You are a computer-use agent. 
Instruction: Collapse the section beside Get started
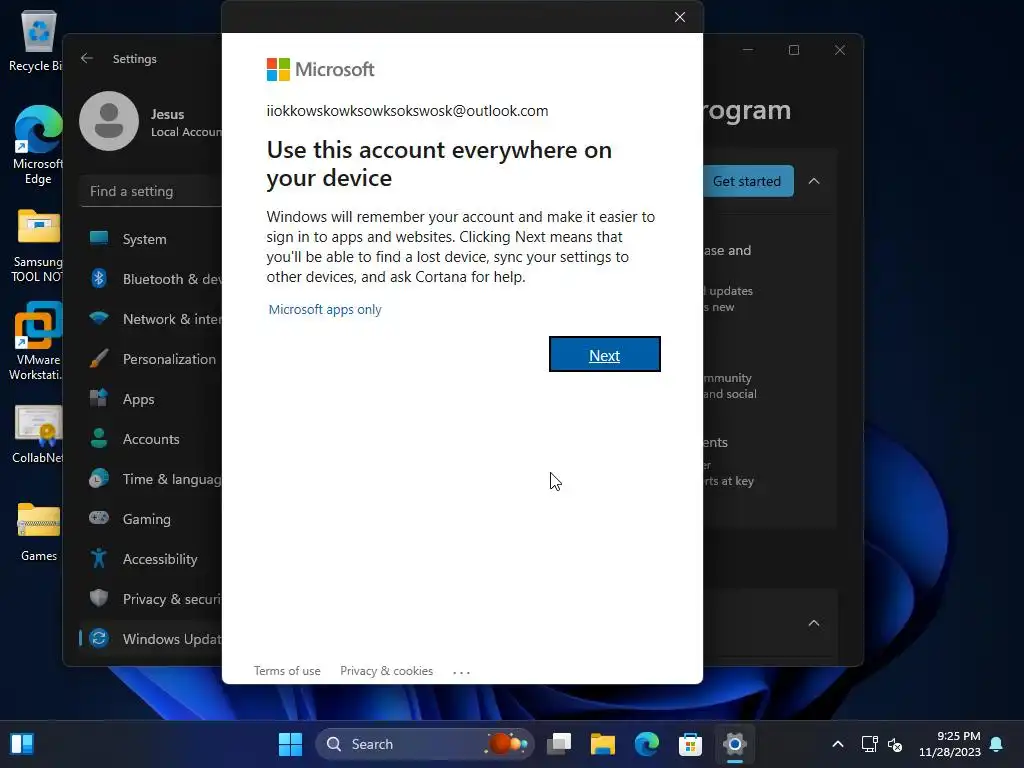814,181
